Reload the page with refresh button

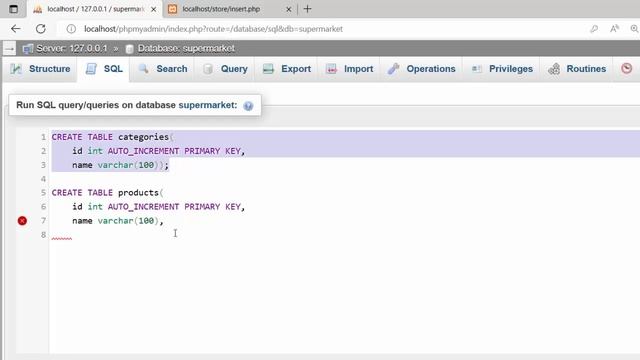point(40,29)
